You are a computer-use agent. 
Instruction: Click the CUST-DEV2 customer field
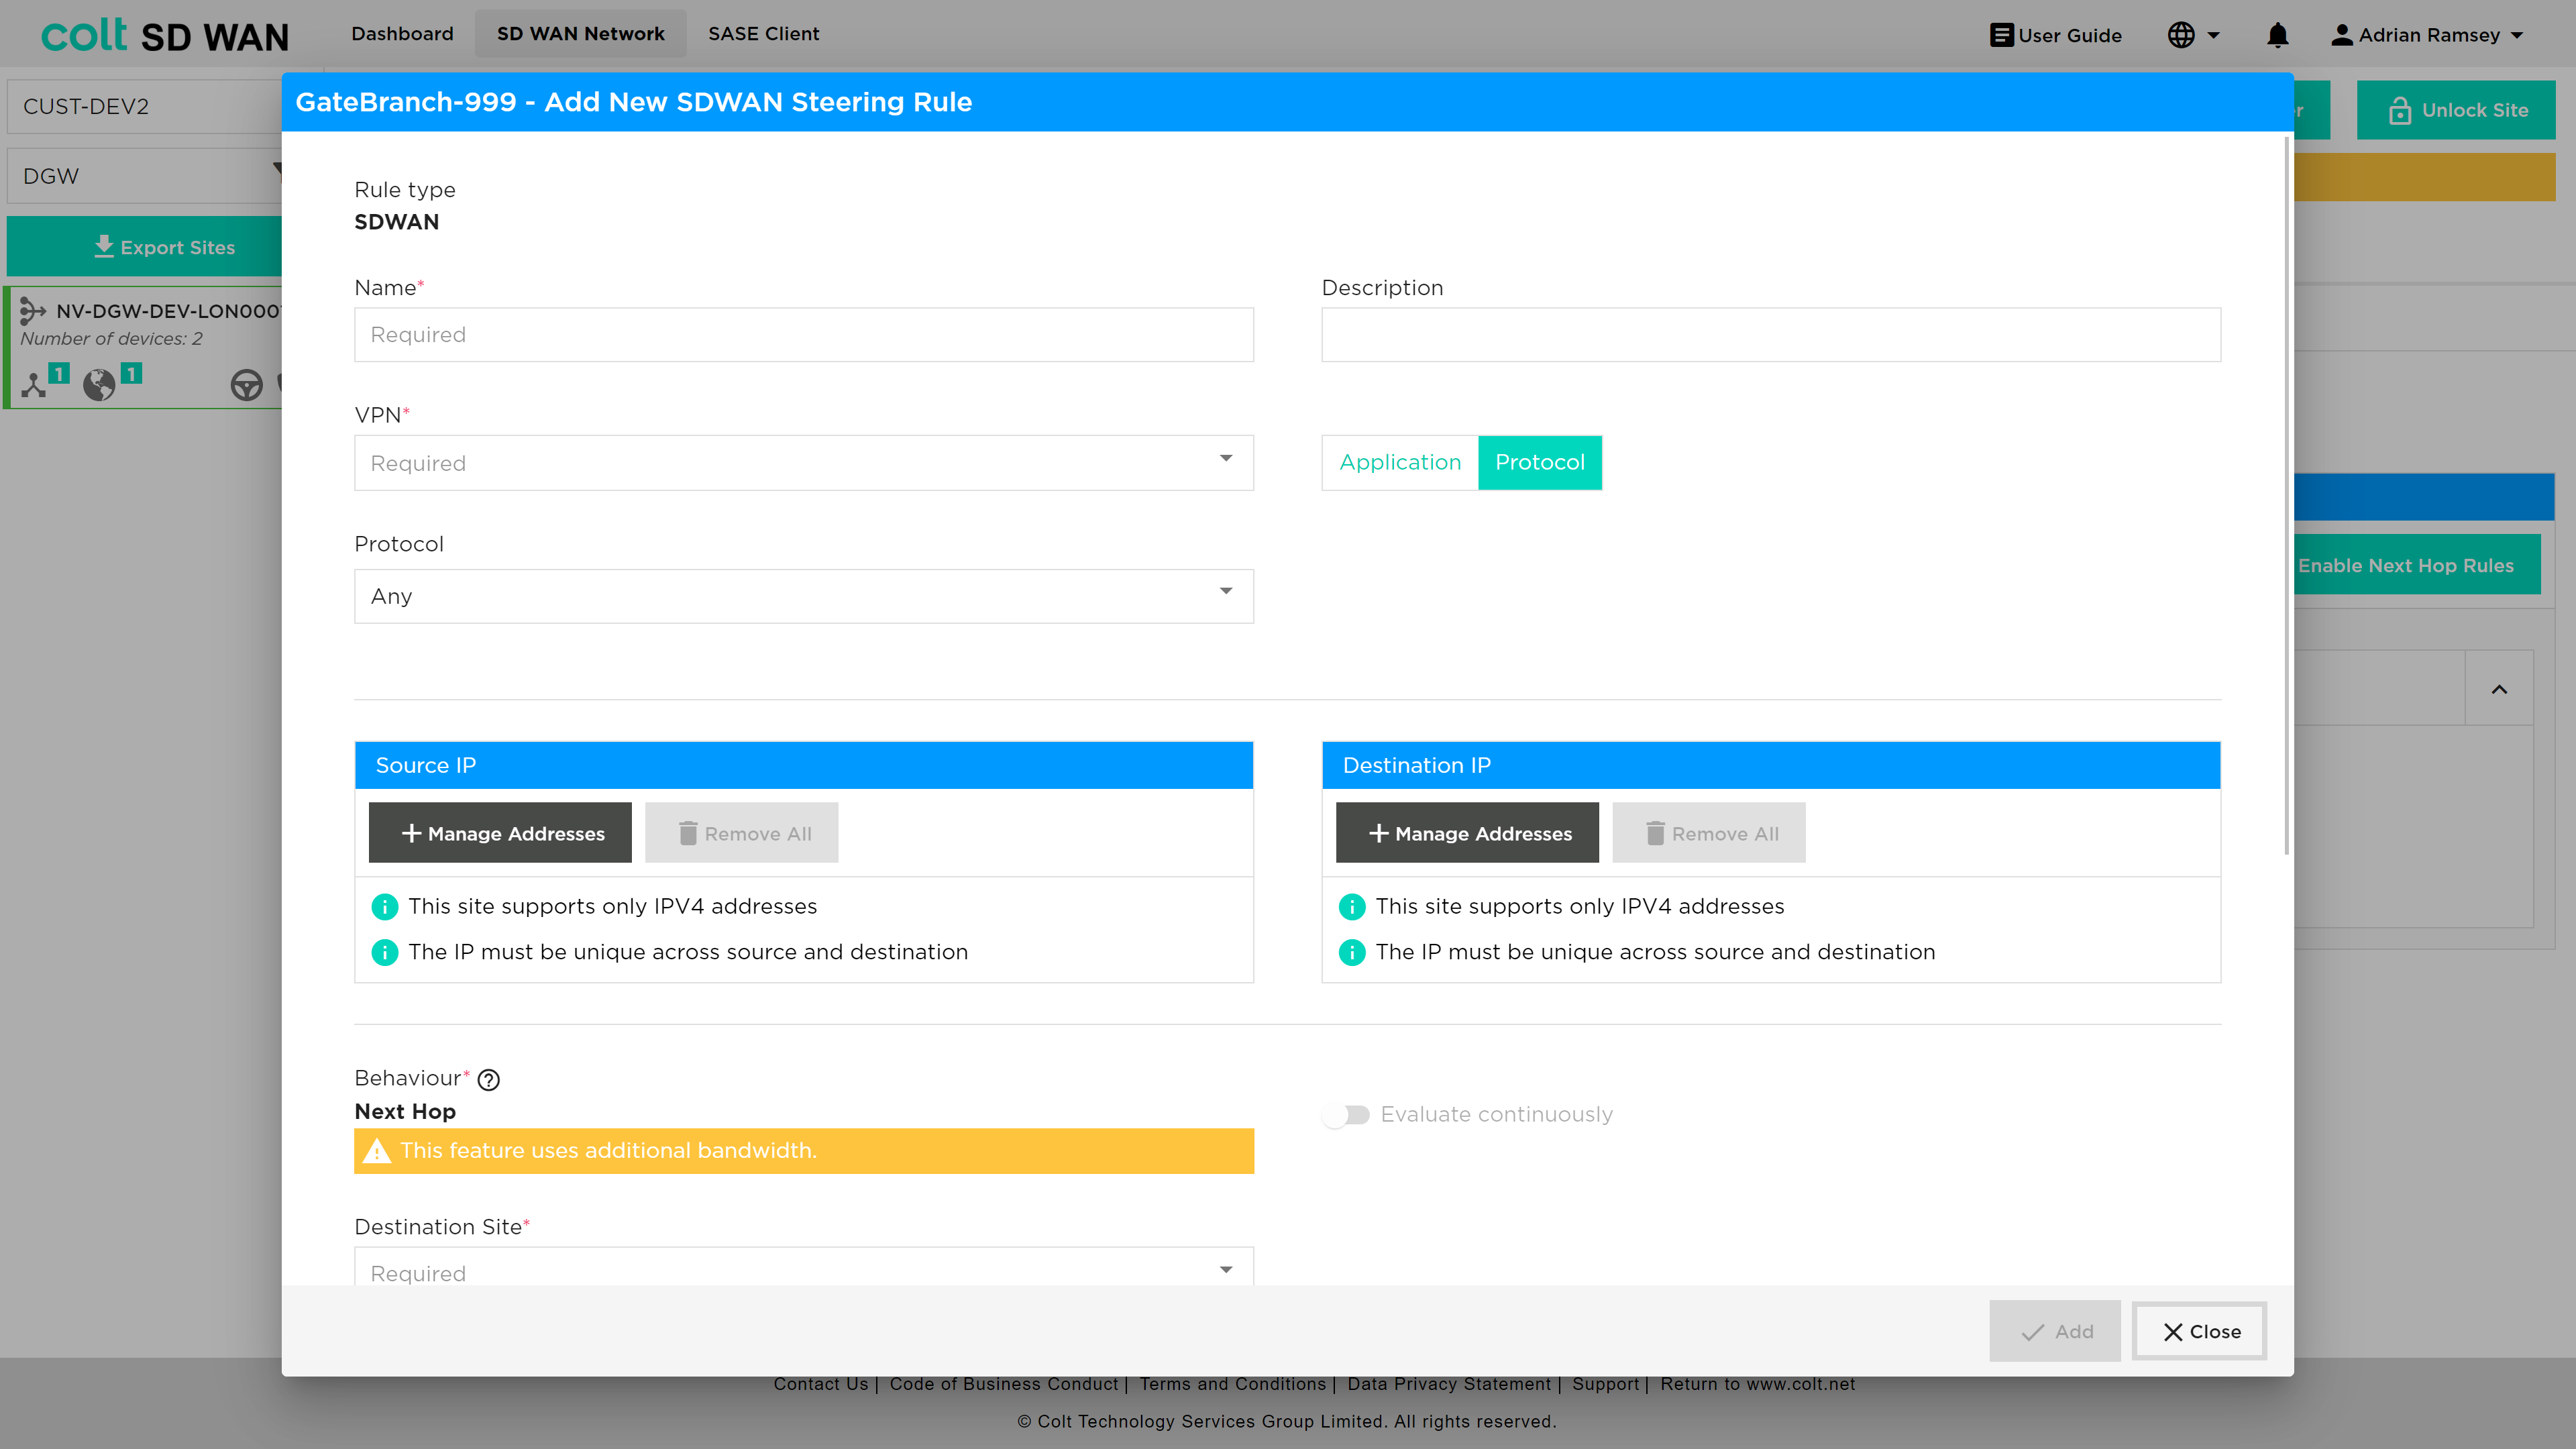[x=145, y=107]
